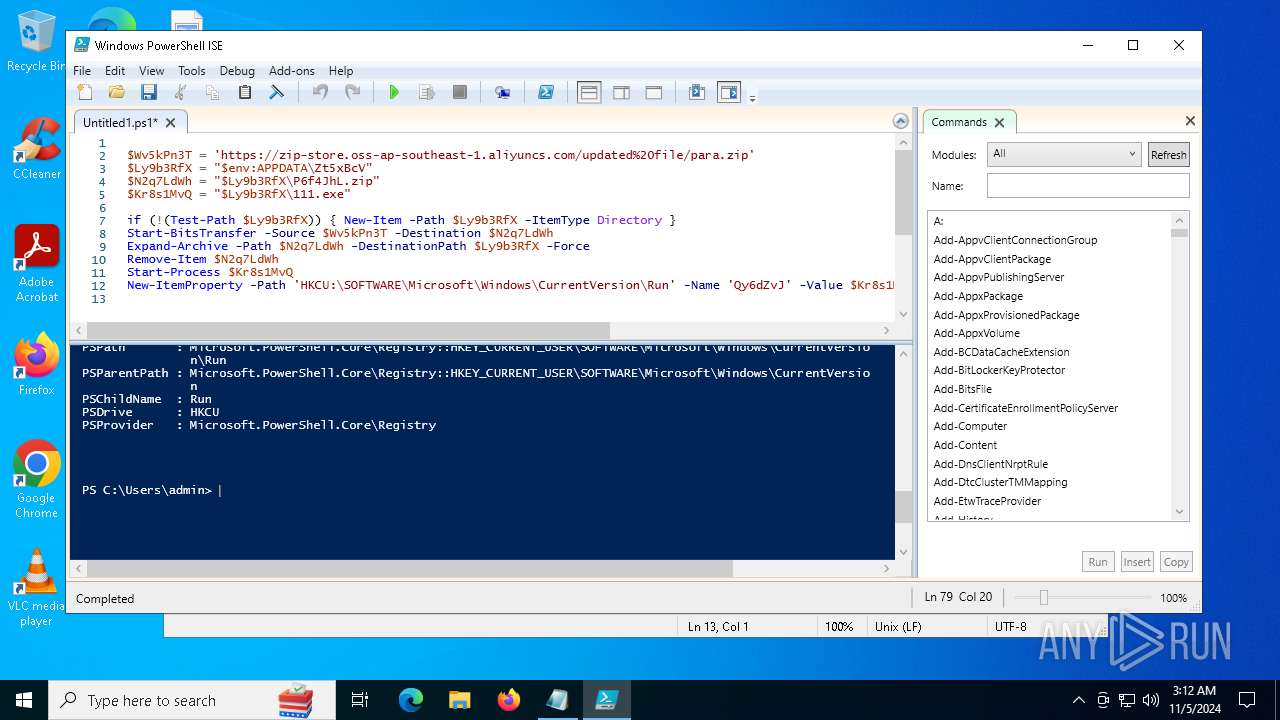Screen dimensions: 1280x720
Task: Open the File menu
Action: click(82, 70)
